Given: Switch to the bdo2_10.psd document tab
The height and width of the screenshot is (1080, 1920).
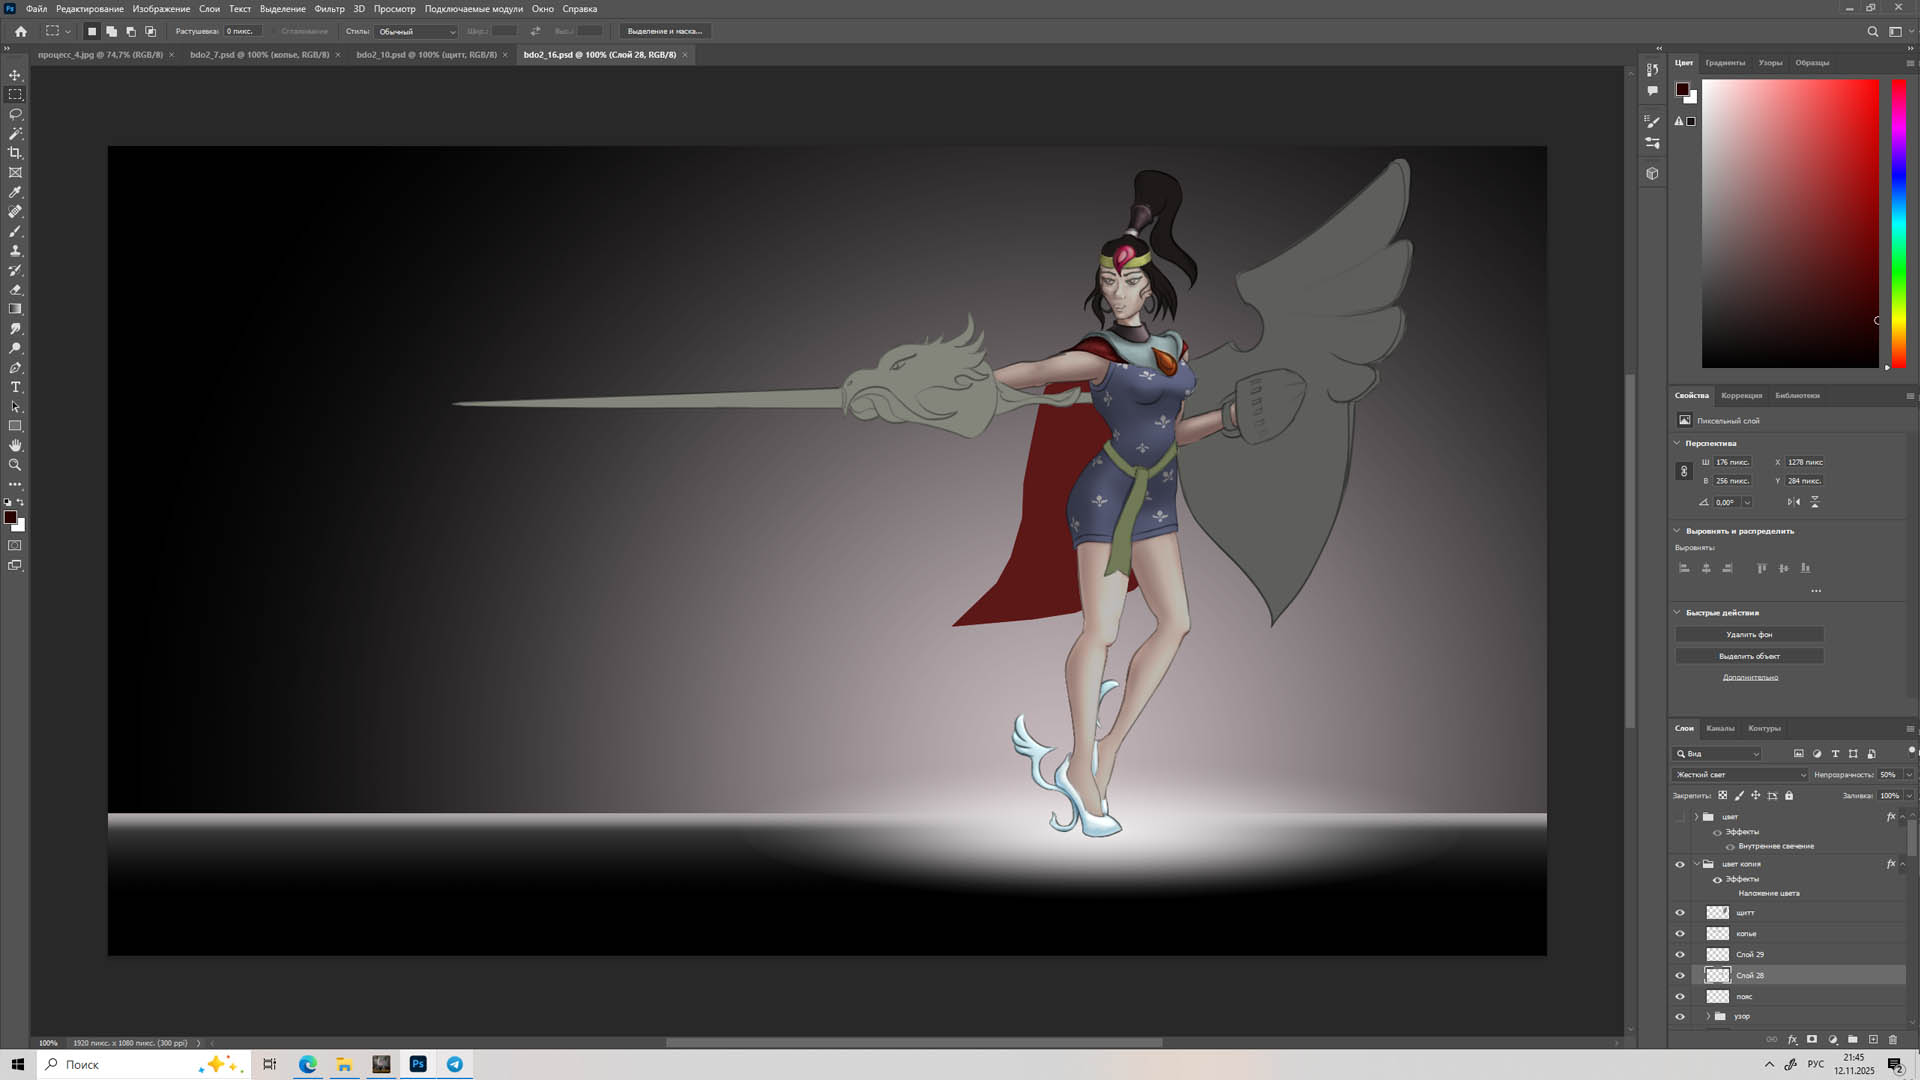Looking at the screenshot, I should click(426, 55).
